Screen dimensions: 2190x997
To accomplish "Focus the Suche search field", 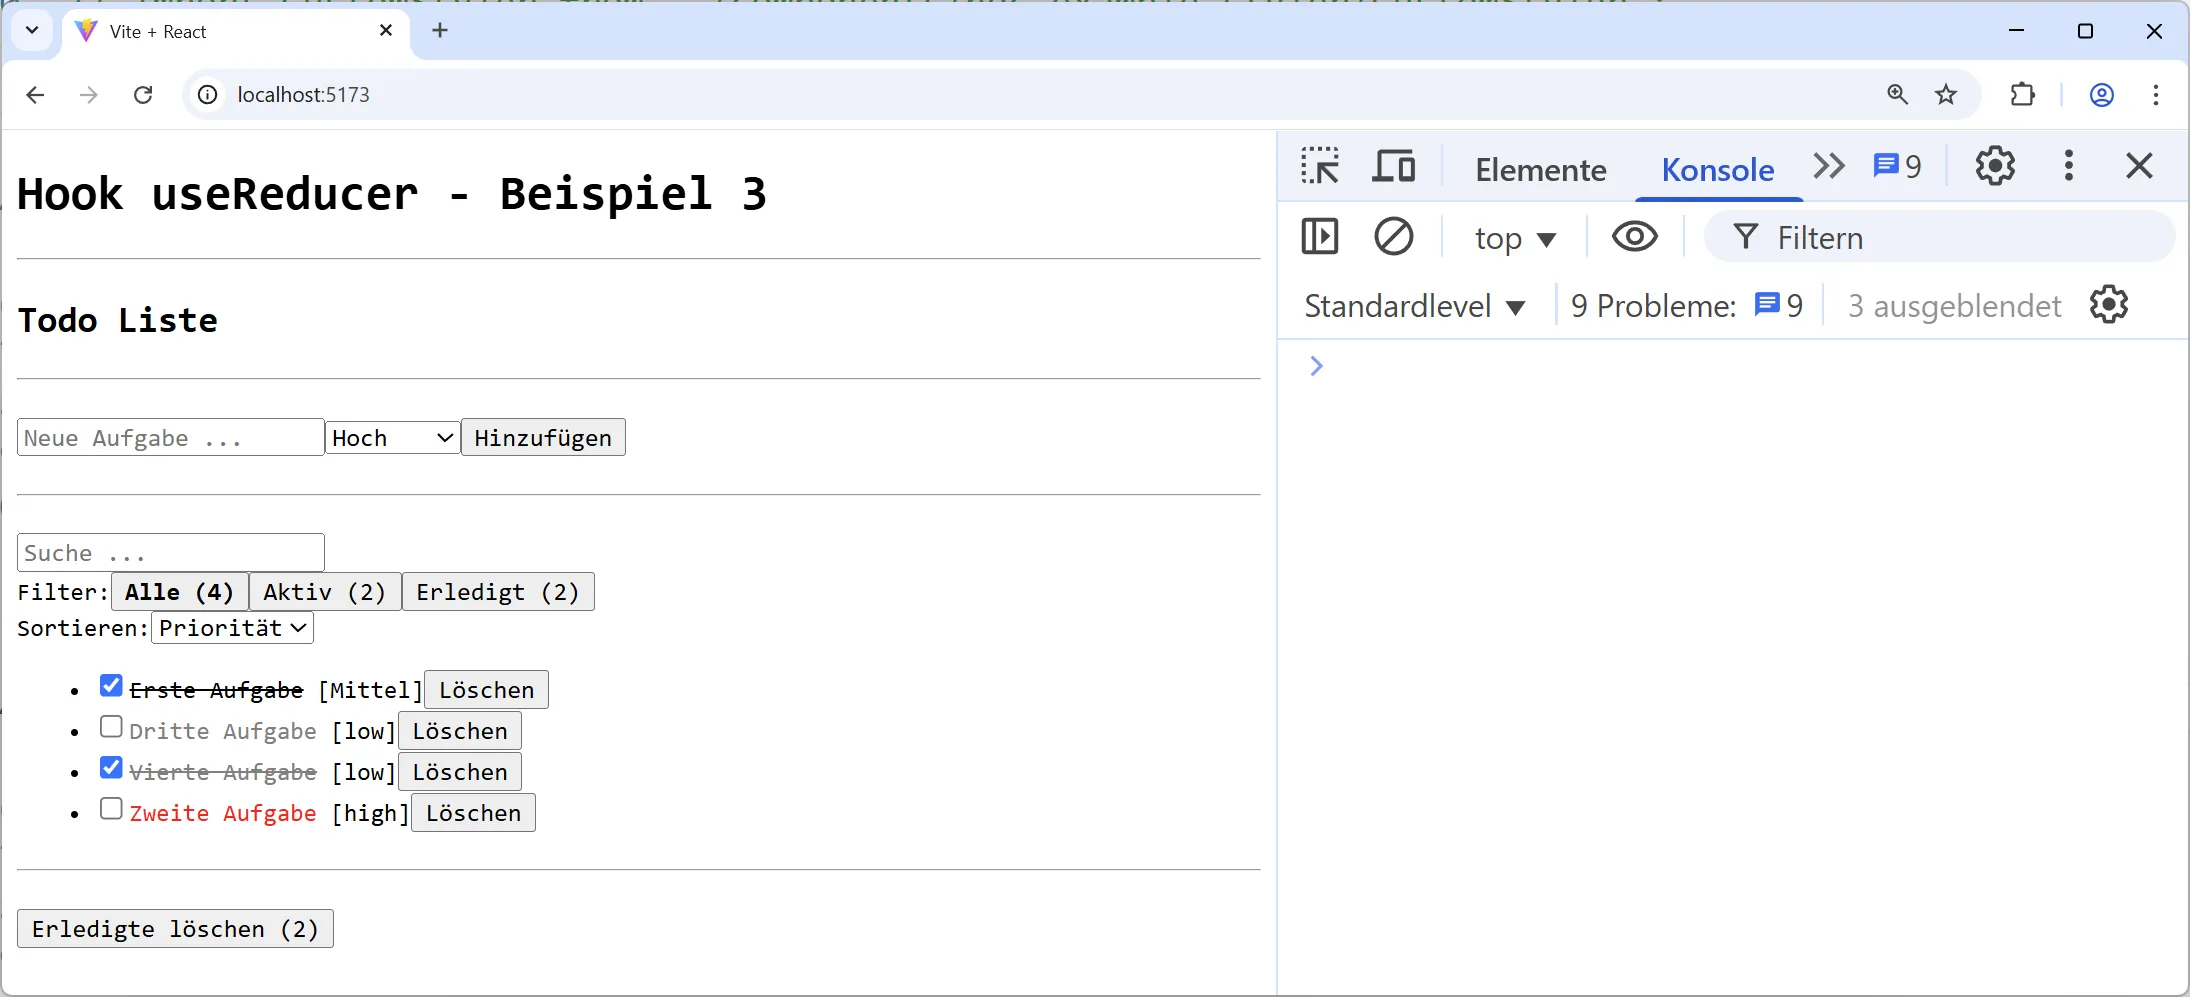I will point(171,553).
